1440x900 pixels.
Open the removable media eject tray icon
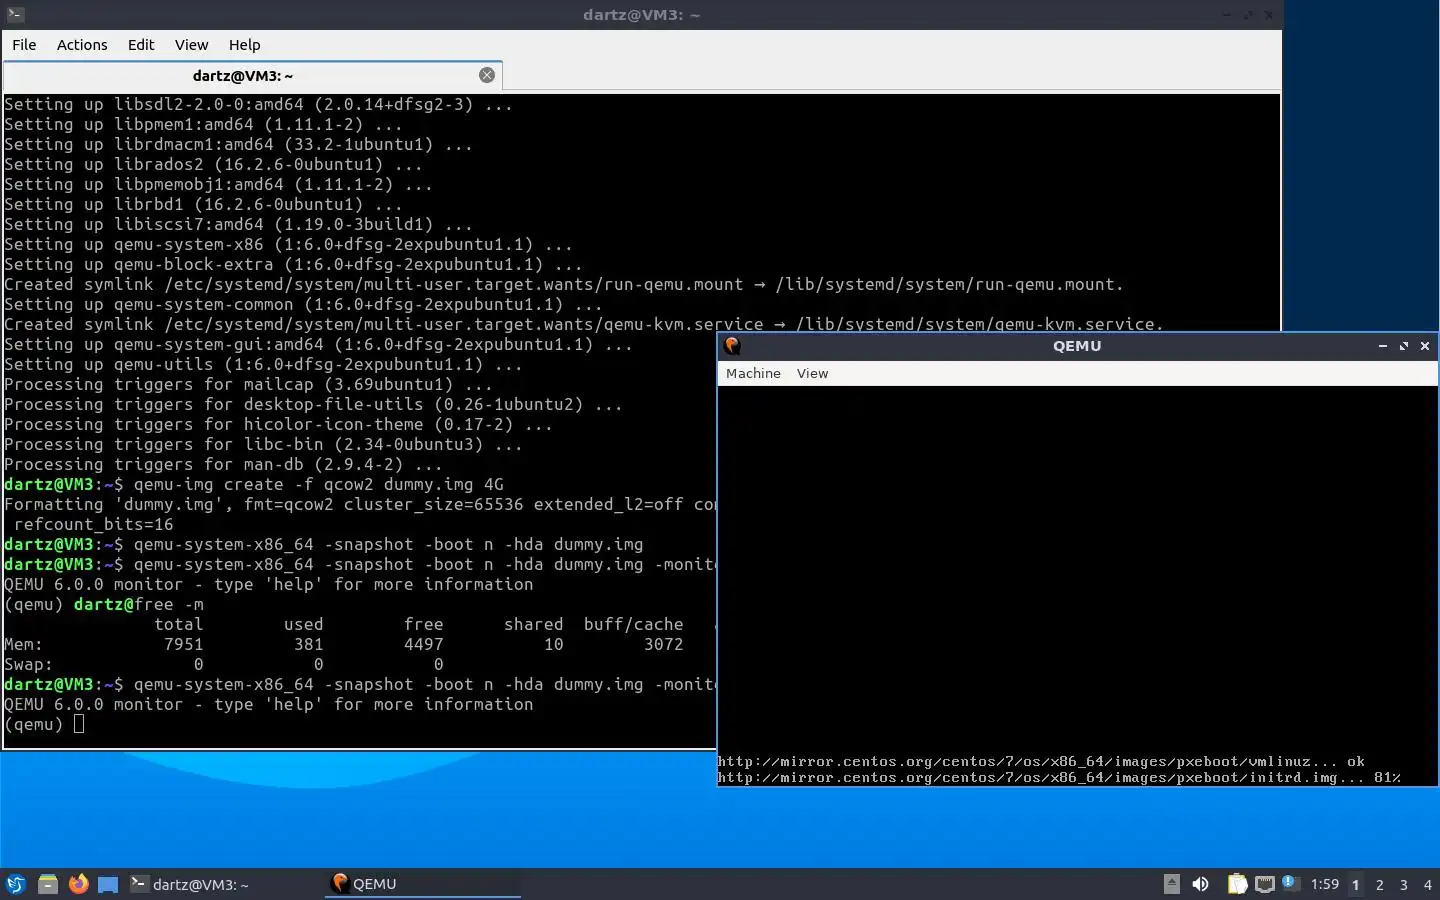(x=1172, y=884)
